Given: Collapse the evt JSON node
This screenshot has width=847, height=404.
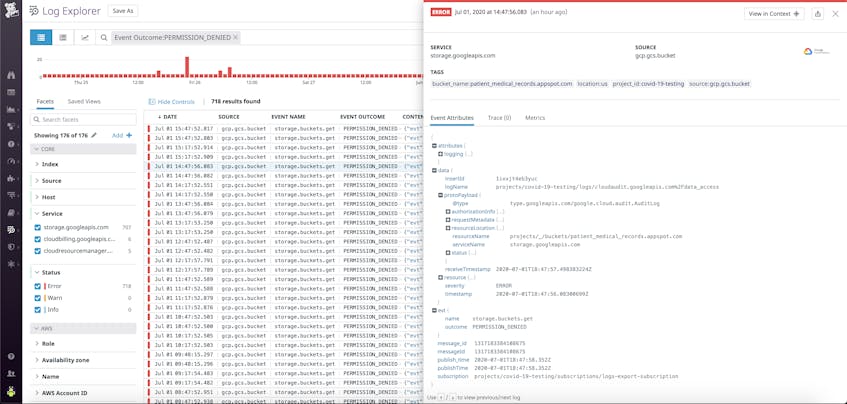Looking at the screenshot, I should tap(434, 311).
